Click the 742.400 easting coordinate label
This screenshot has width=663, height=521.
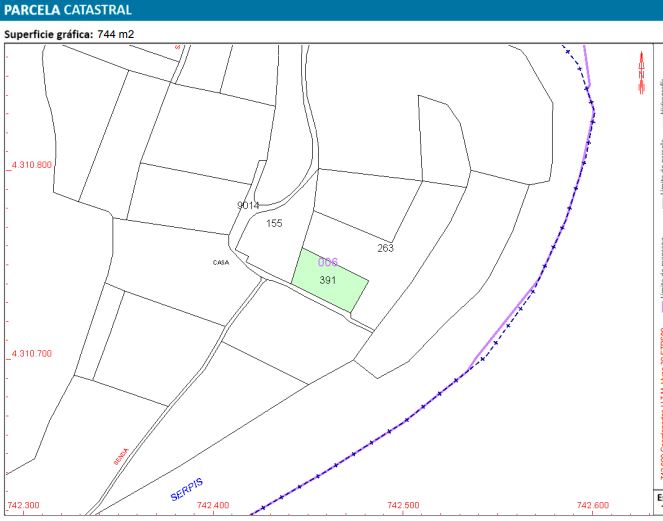click(212, 506)
